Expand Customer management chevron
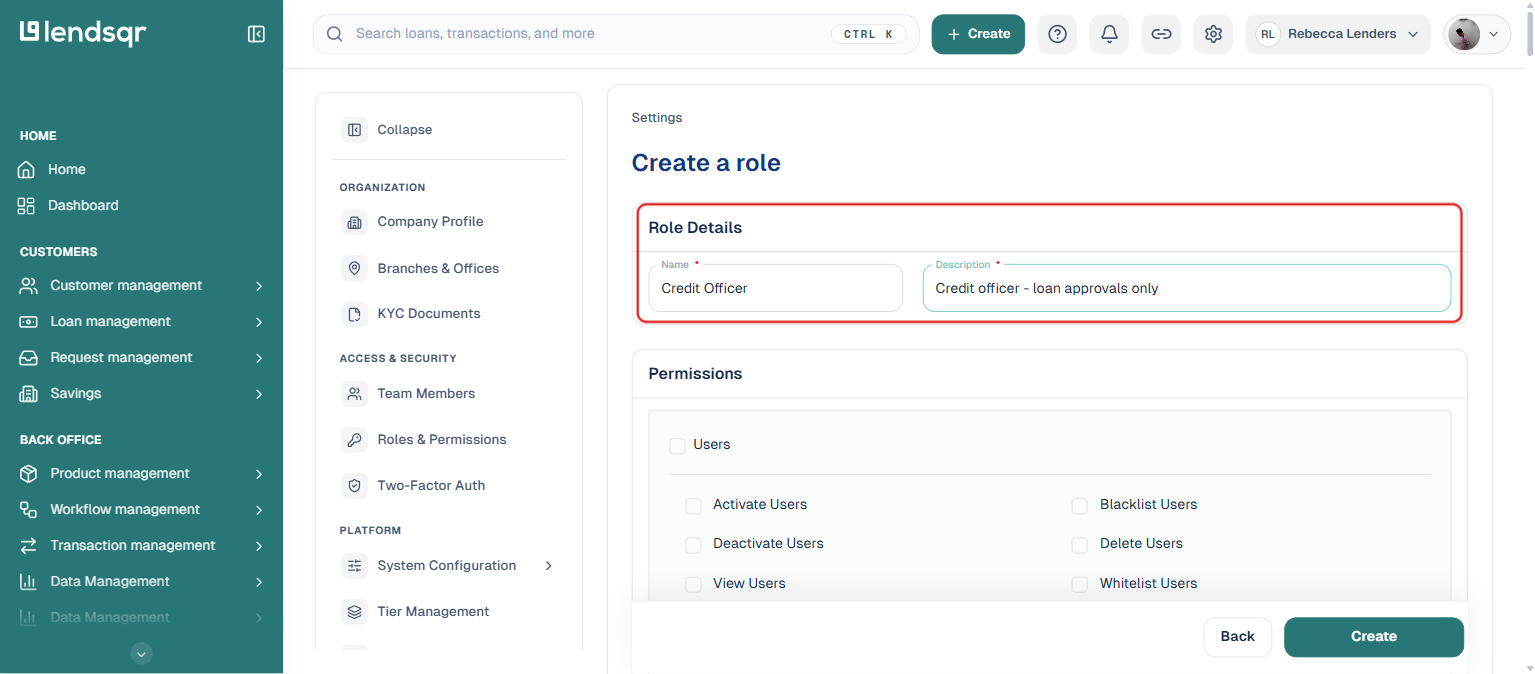This screenshot has width=1535, height=674. click(259, 286)
